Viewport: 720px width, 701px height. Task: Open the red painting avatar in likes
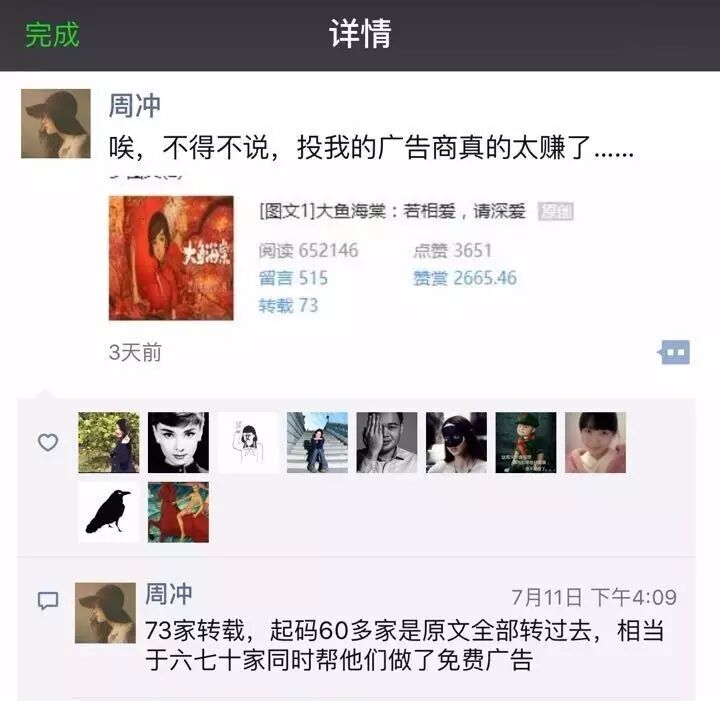coord(178,512)
